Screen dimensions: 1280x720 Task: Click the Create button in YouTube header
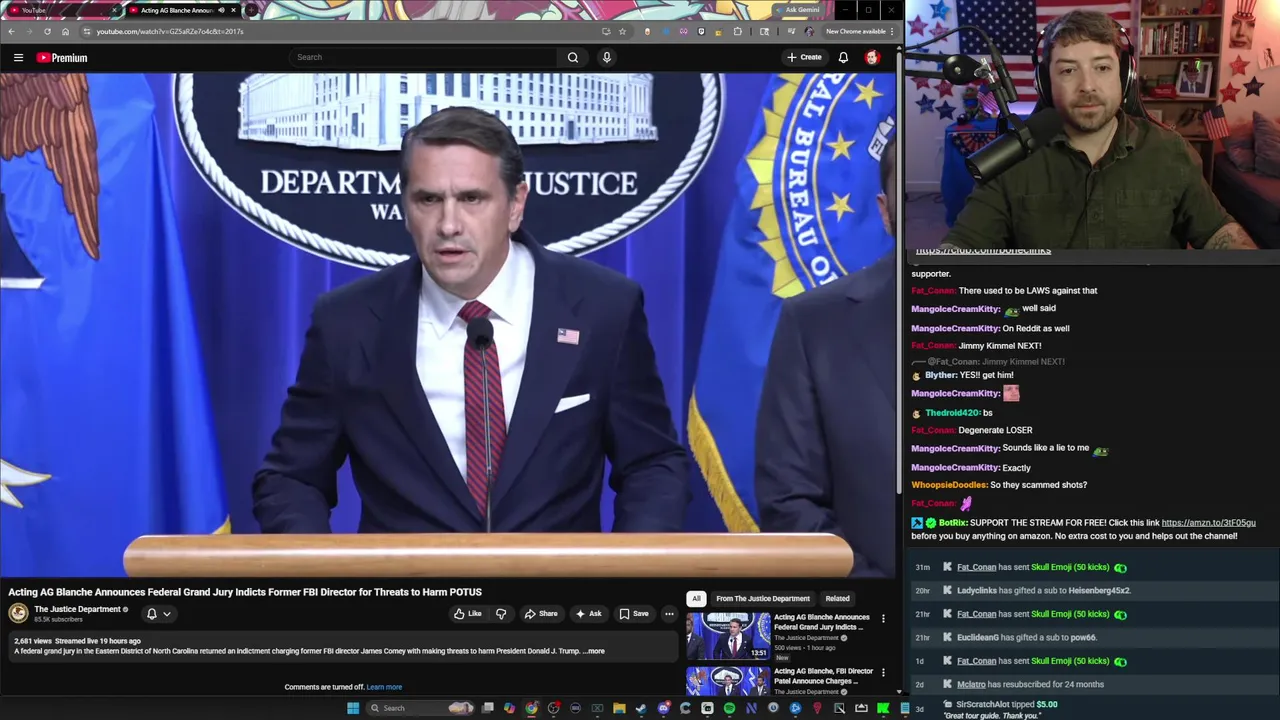[x=804, y=57]
